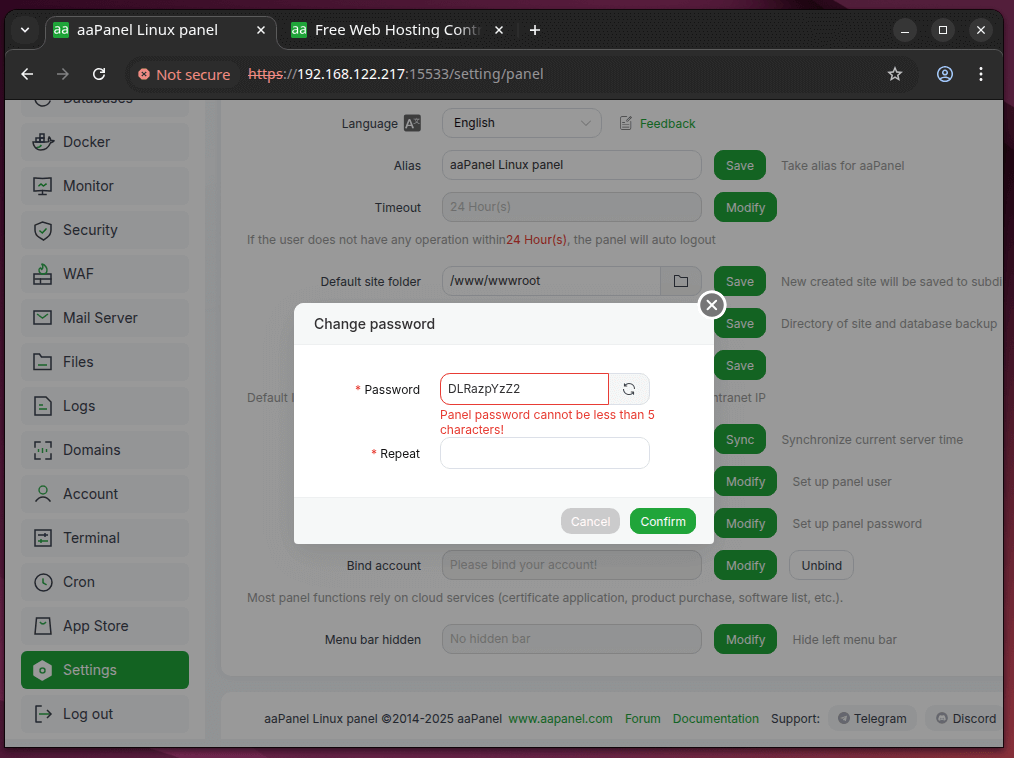Viewport: 1014px width, 758px height.
Task: Click the Repeat password input field
Action: point(544,453)
